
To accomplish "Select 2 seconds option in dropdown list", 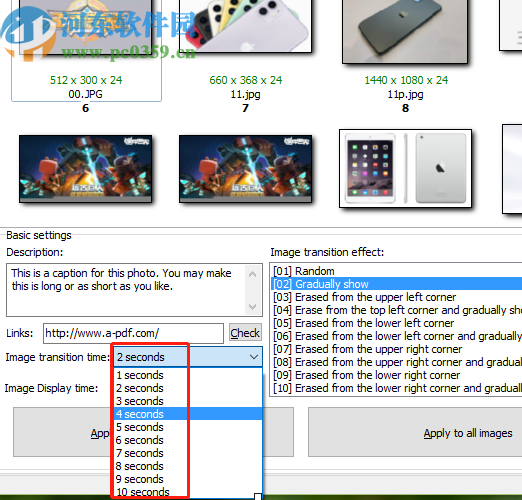I will tap(188, 388).
